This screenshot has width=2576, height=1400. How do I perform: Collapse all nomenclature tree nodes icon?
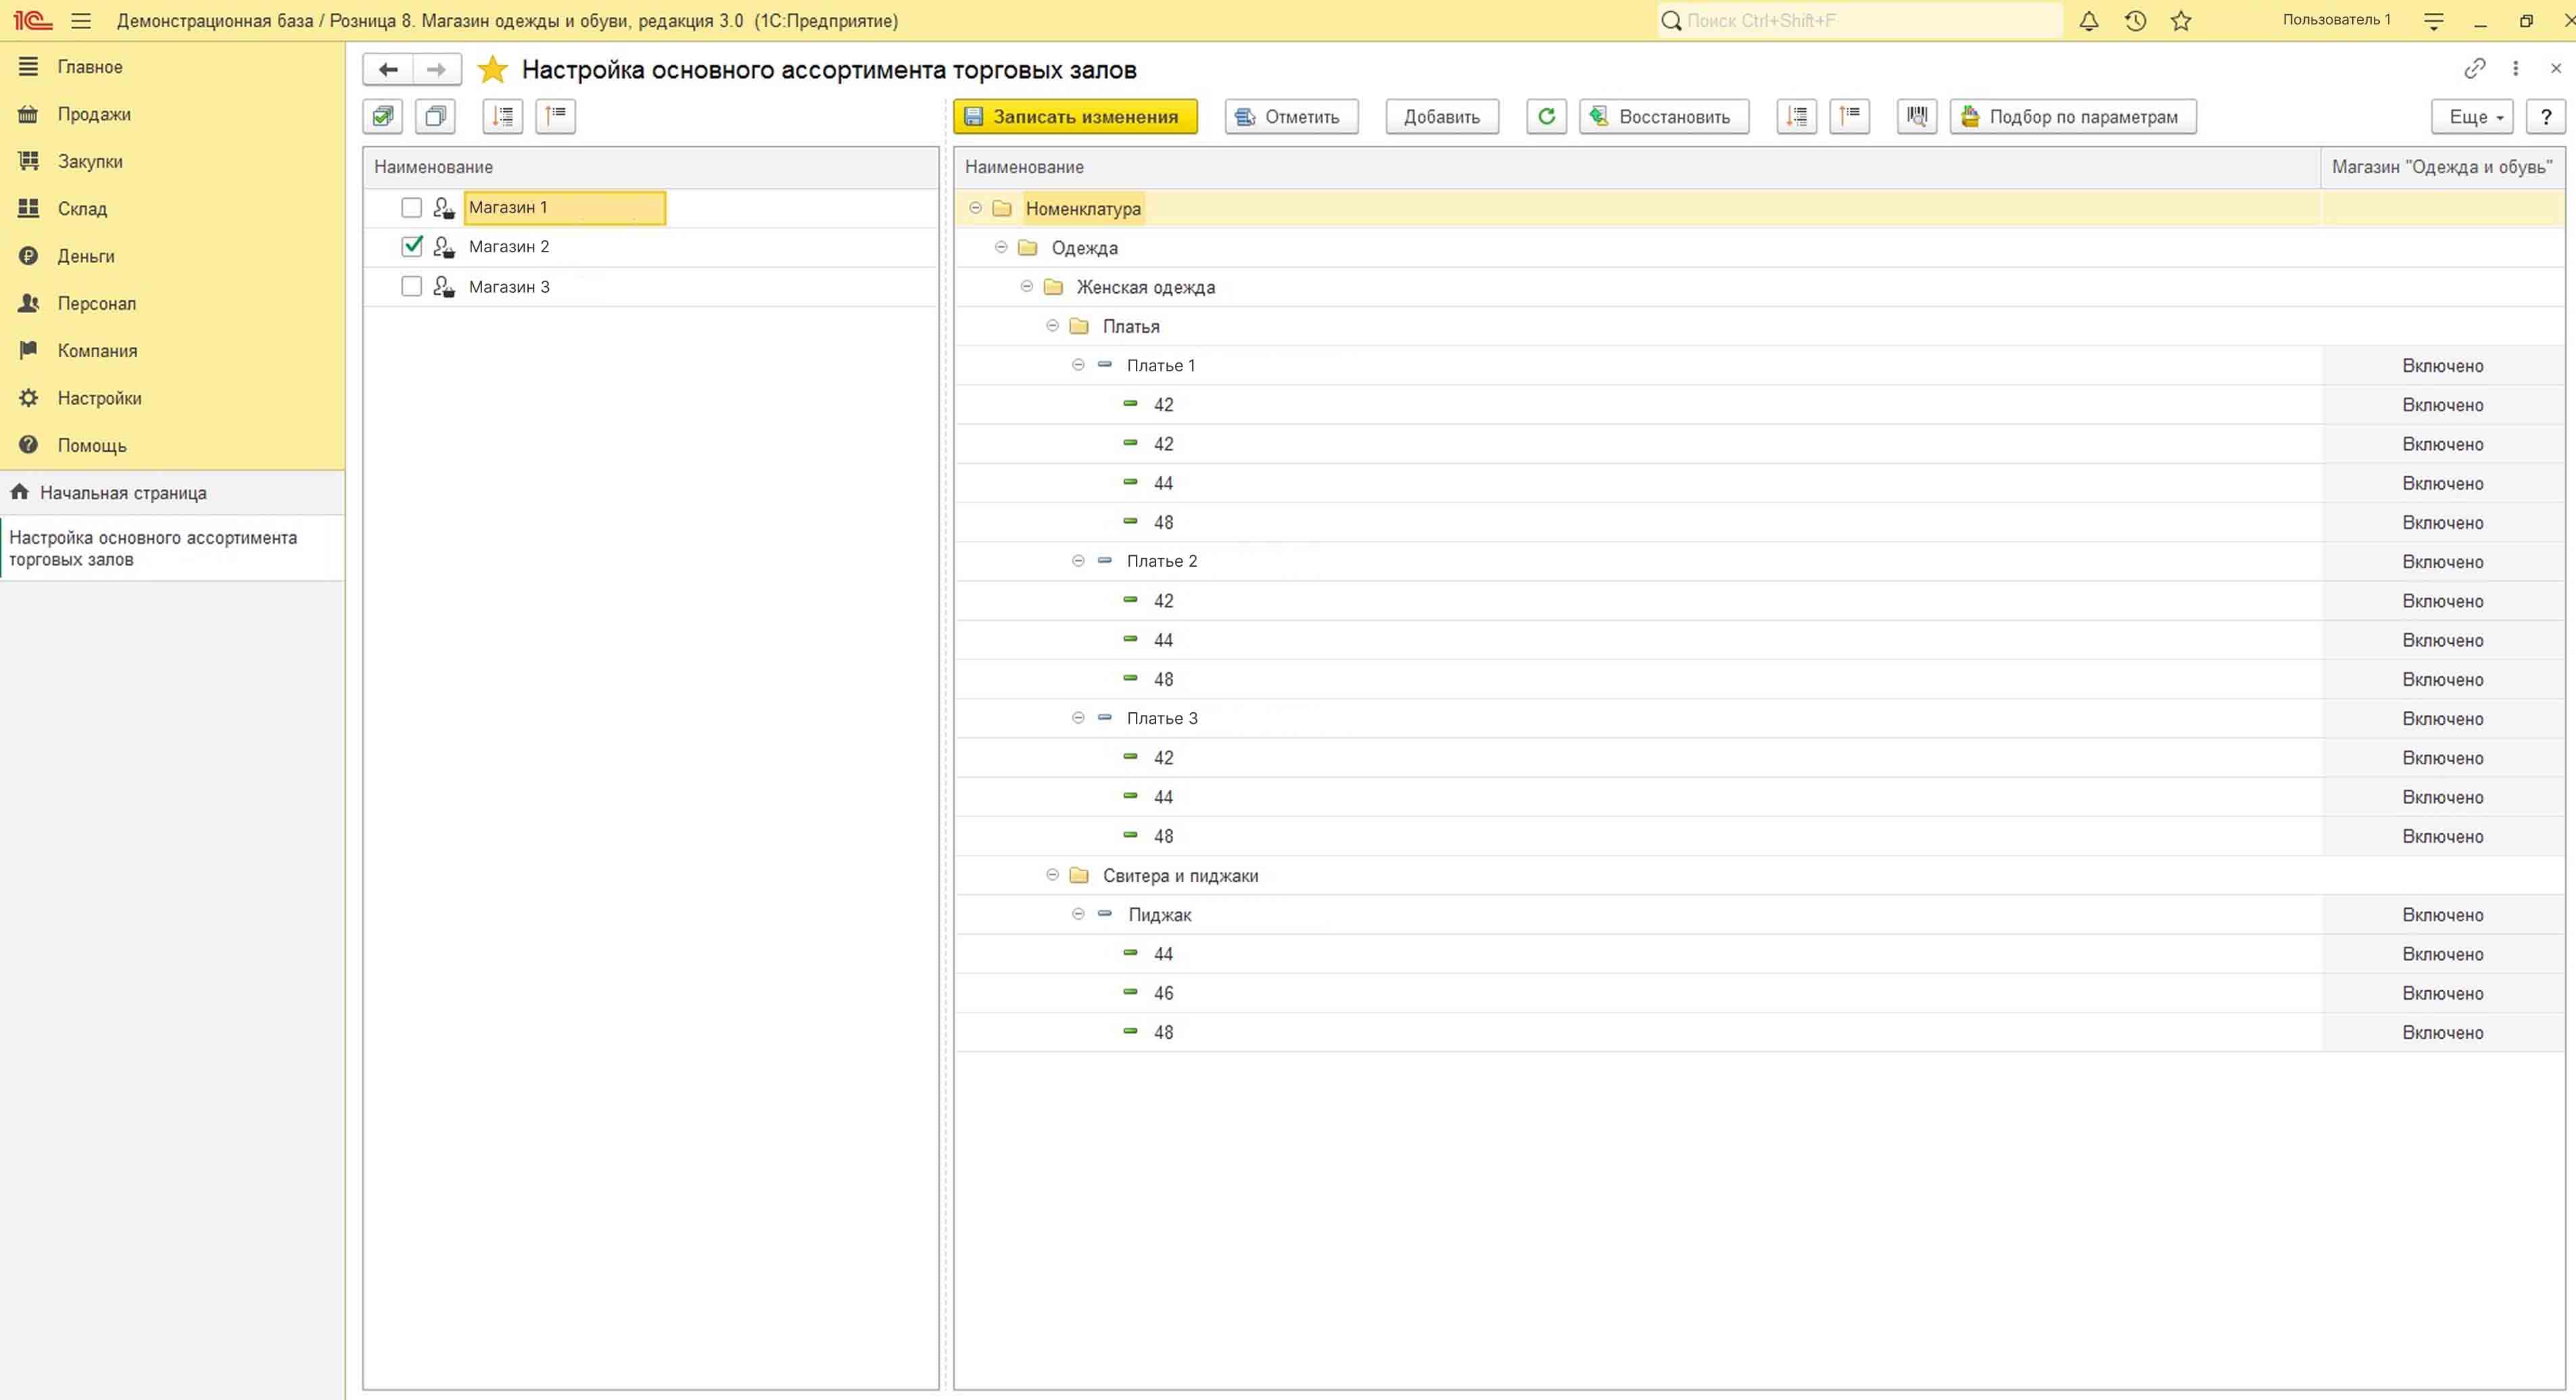pos(1850,116)
